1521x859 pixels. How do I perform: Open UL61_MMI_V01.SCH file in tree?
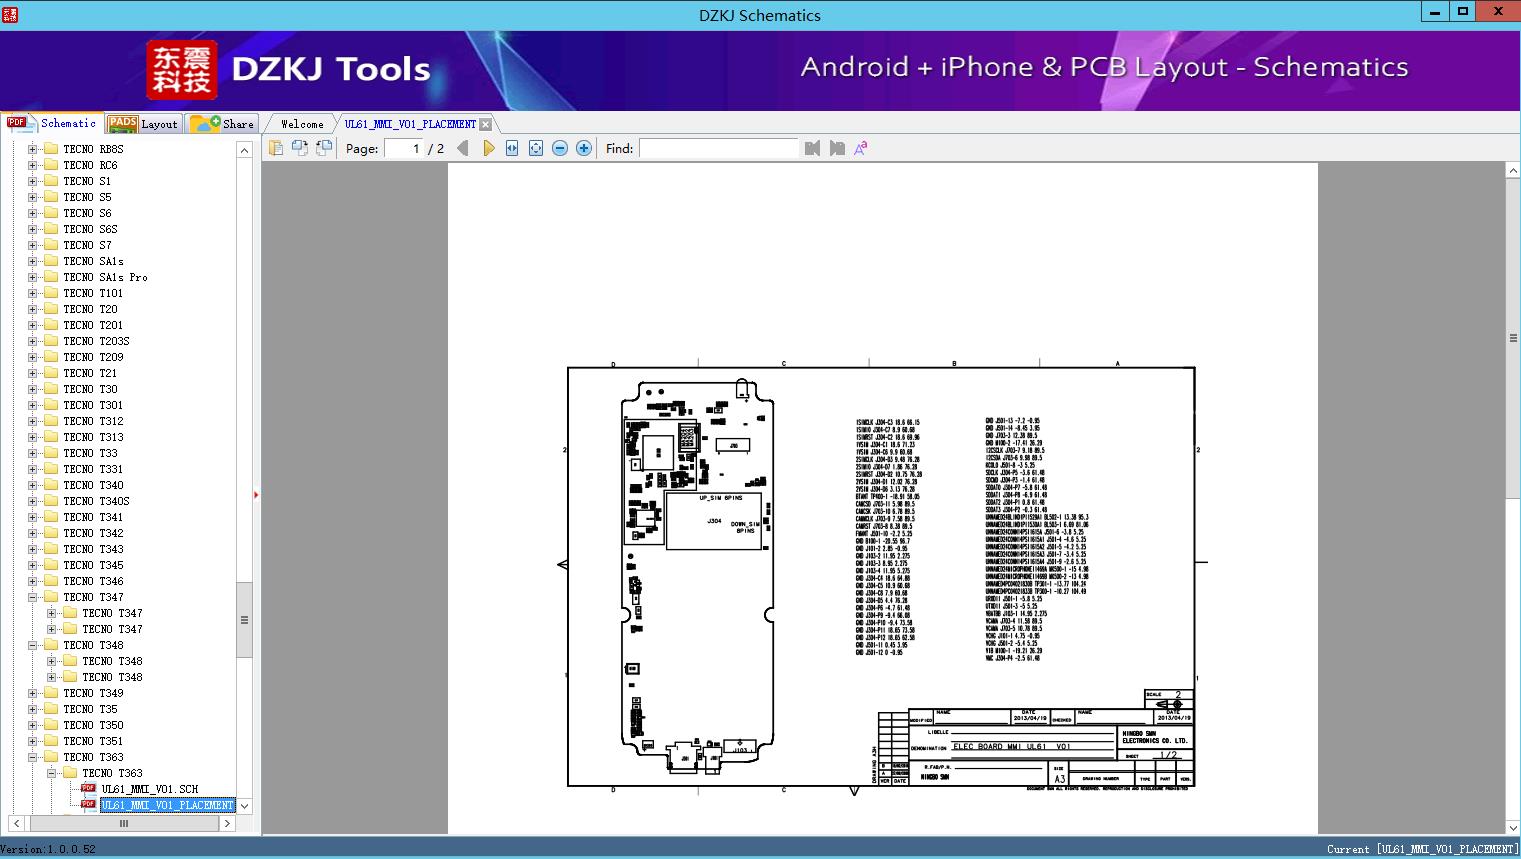point(150,789)
